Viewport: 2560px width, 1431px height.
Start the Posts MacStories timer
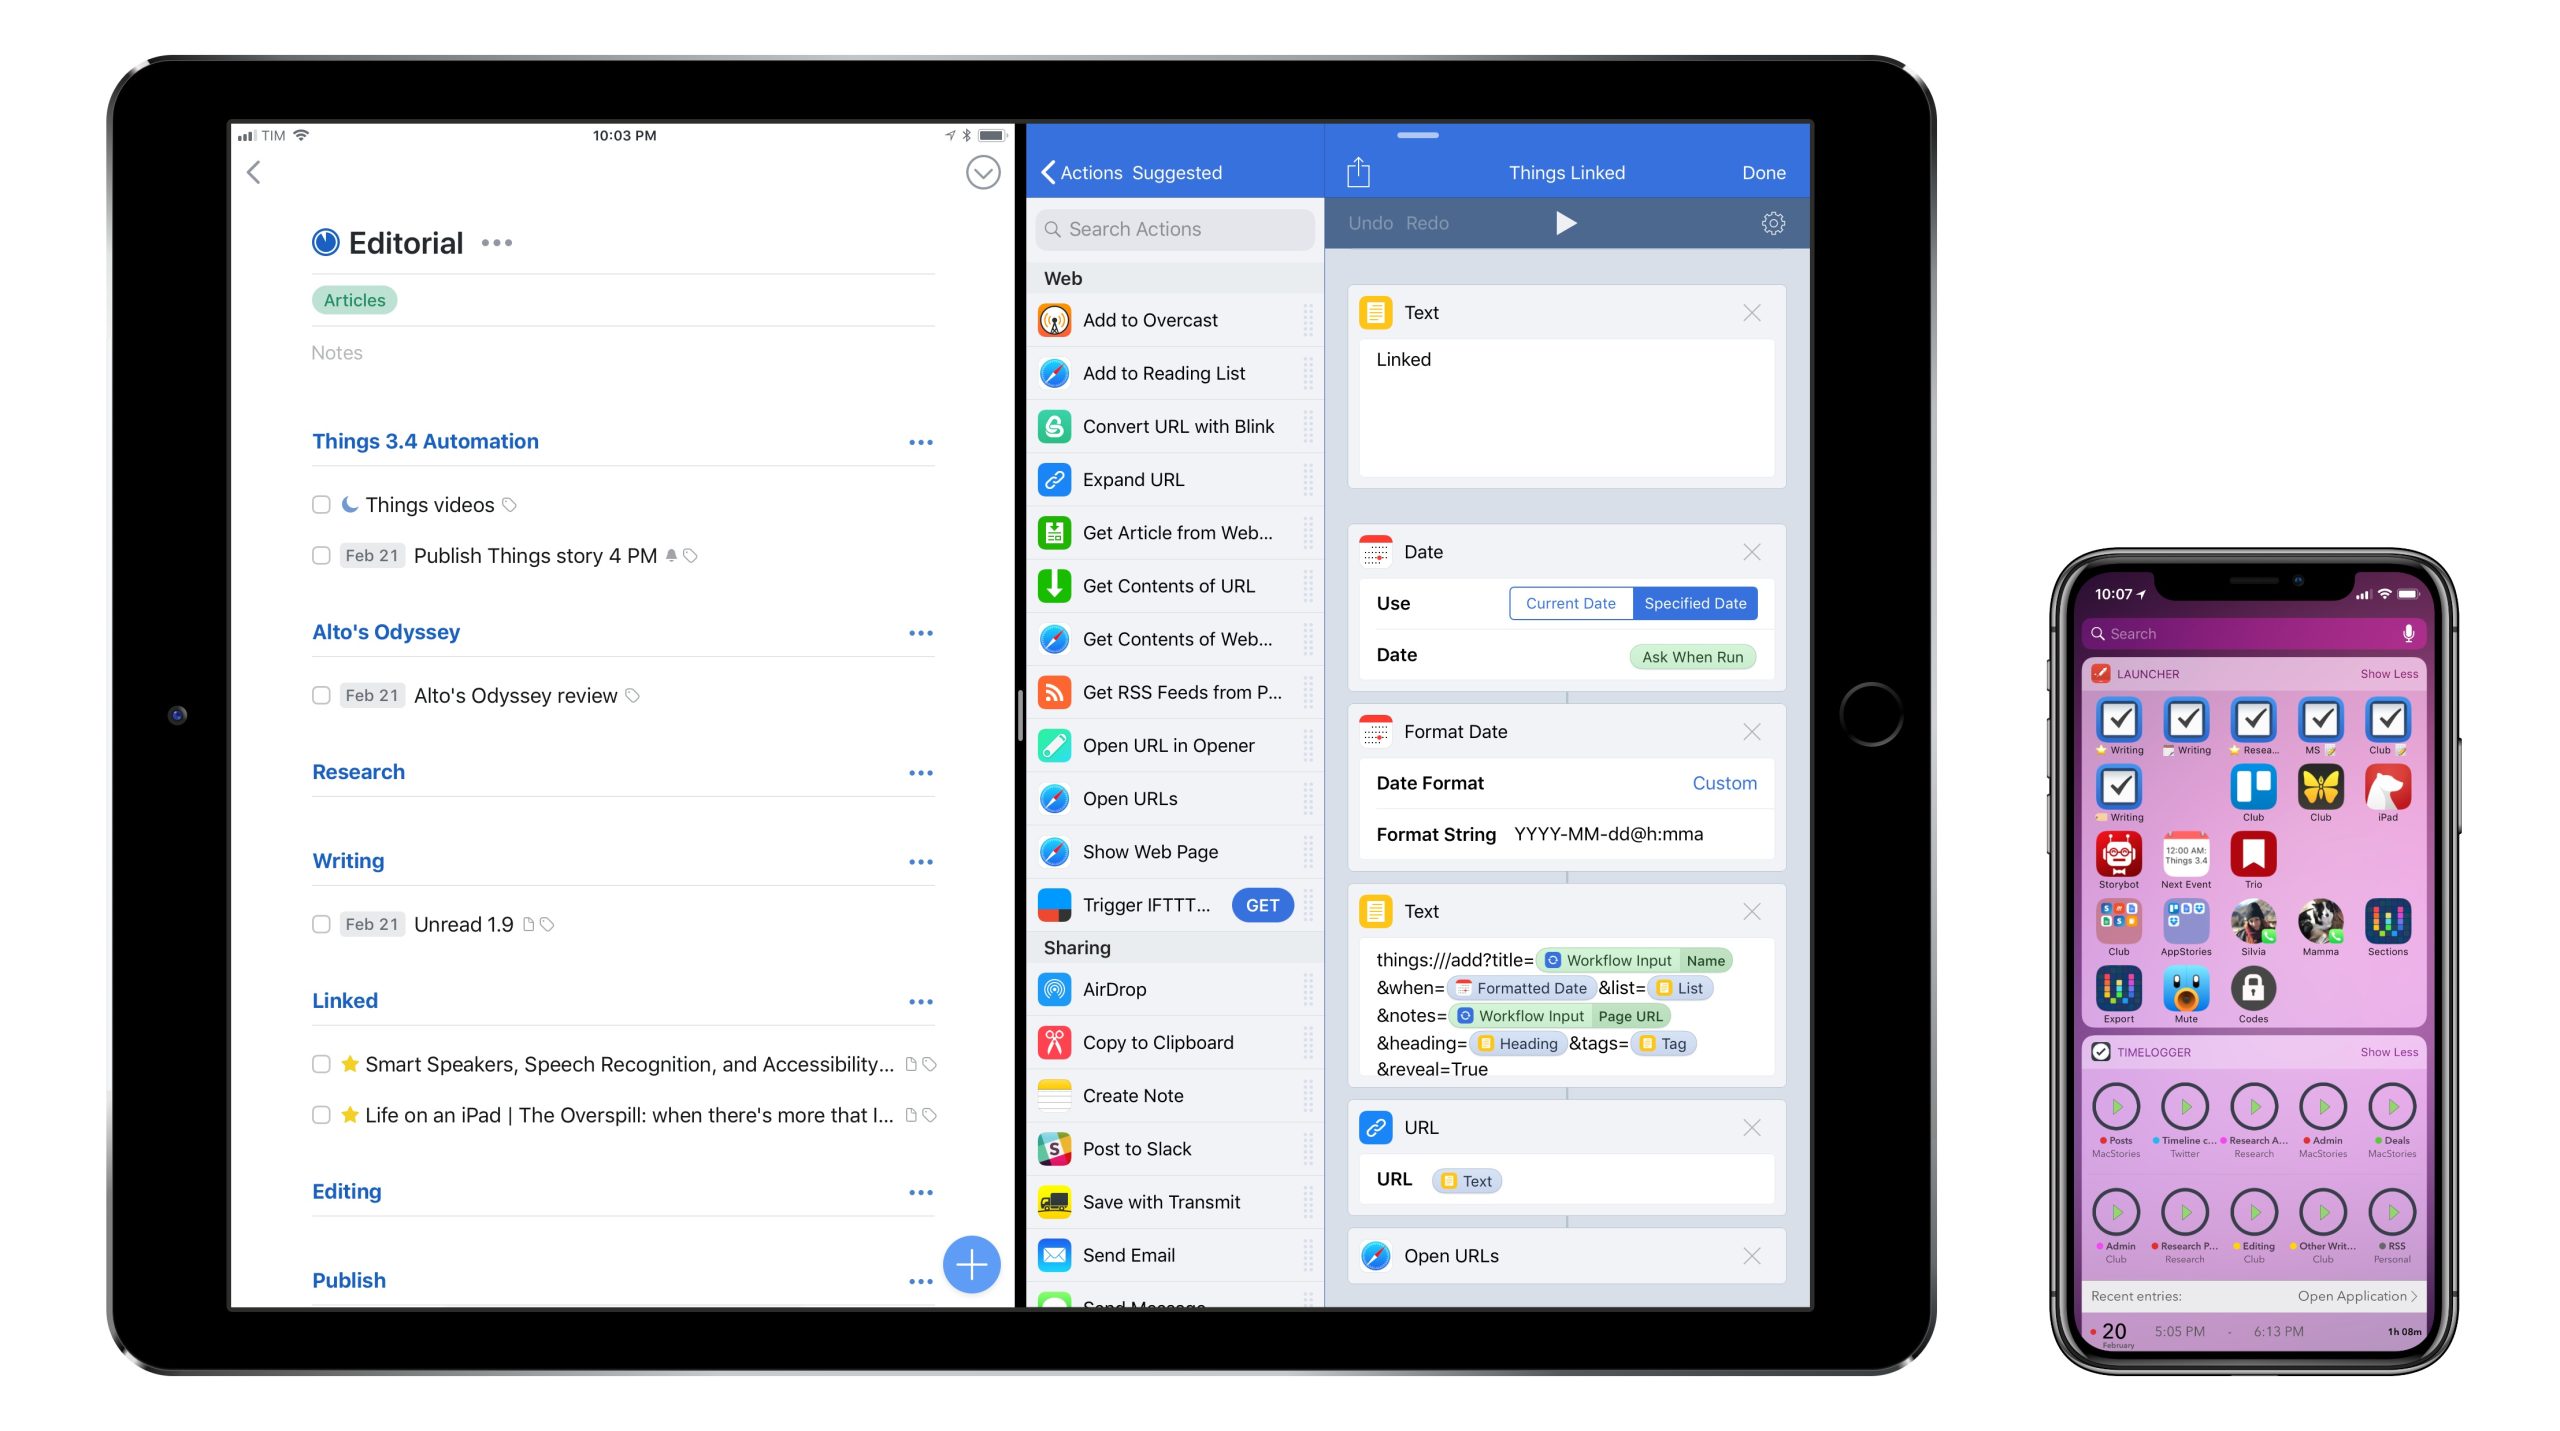(x=2116, y=1106)
